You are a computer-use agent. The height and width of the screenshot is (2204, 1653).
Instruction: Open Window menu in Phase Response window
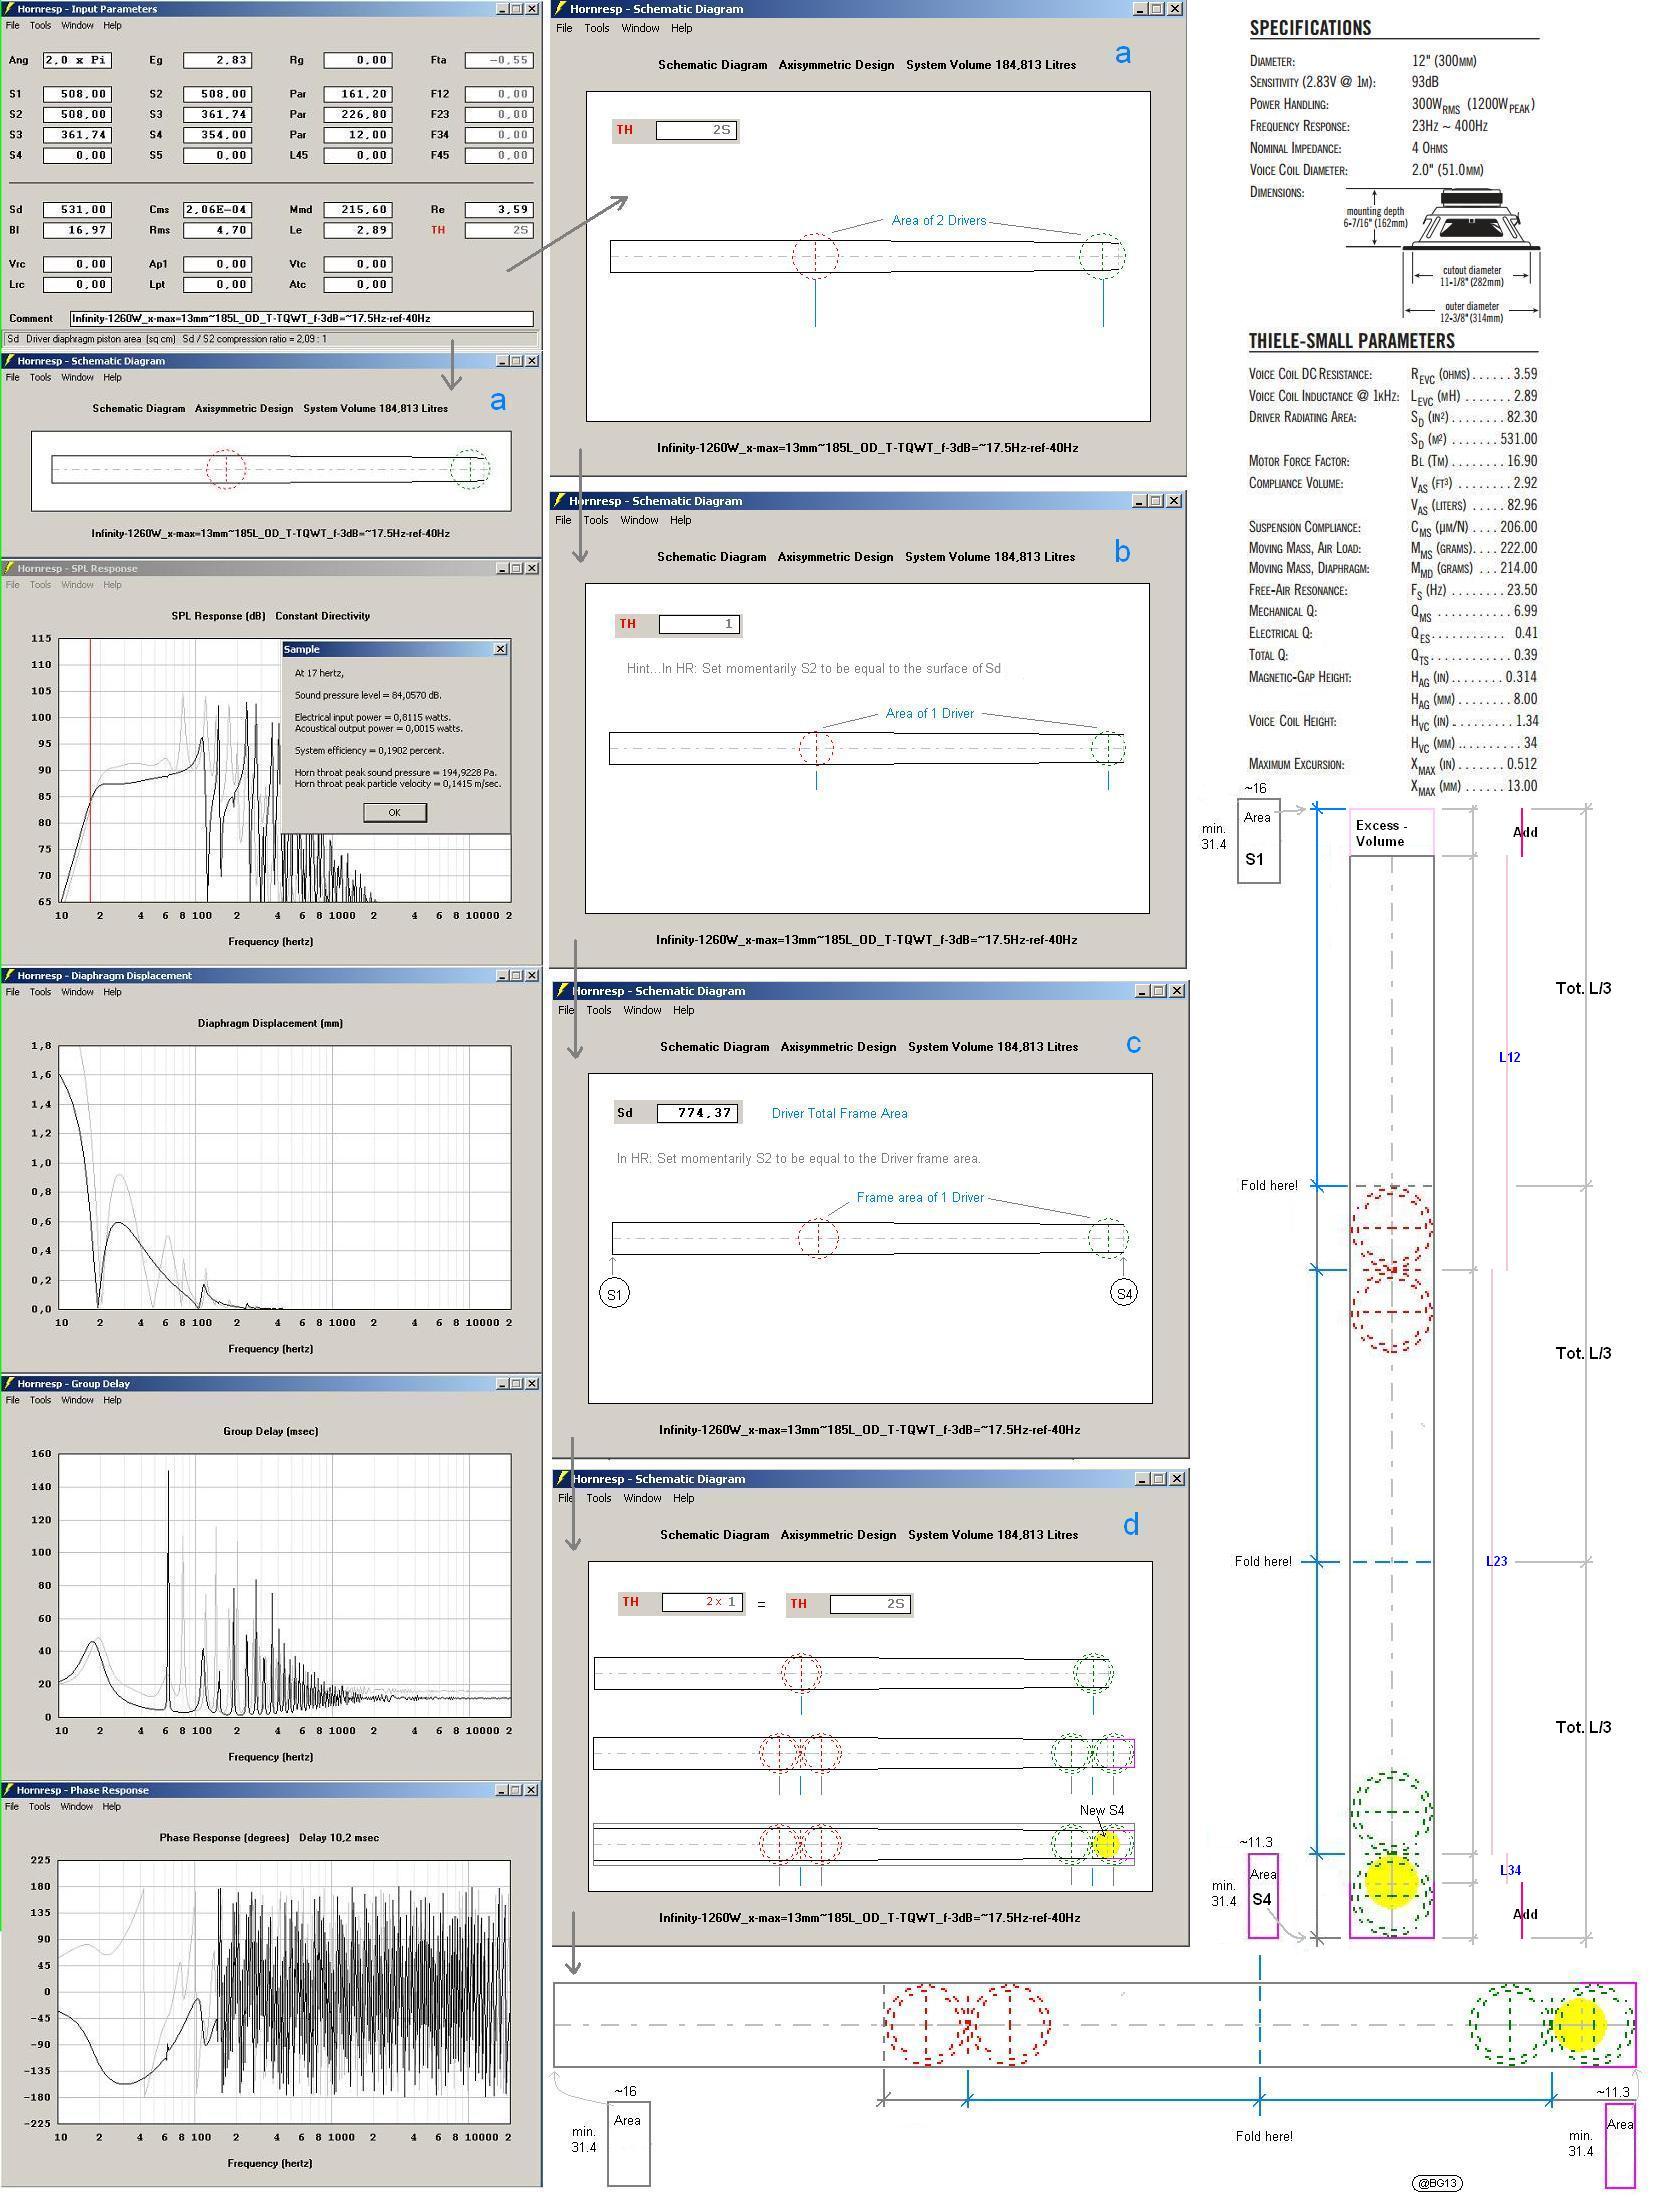click(x=77, y=1807)
